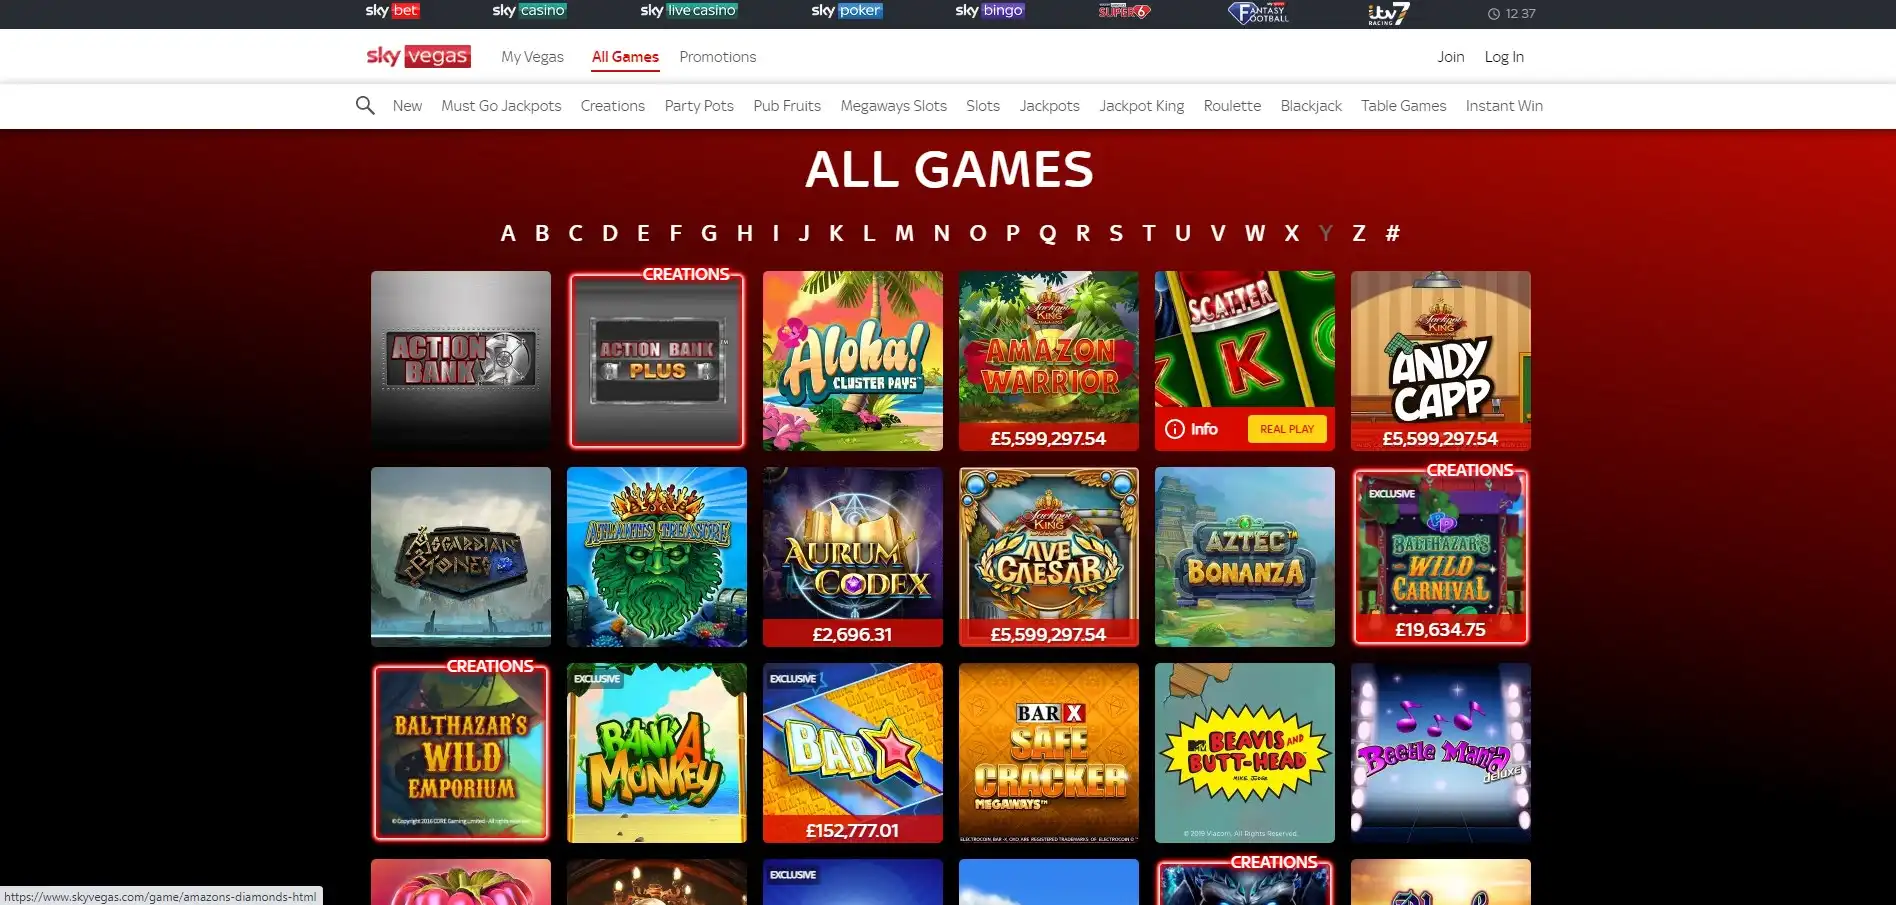Viewport: 1896px width, 905px height.
Task: Click the search magnifier icon
Action: (365, 105)
